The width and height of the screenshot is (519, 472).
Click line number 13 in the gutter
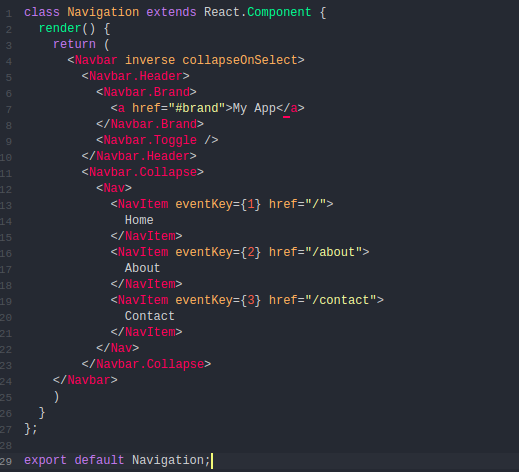tap(6, 206)
